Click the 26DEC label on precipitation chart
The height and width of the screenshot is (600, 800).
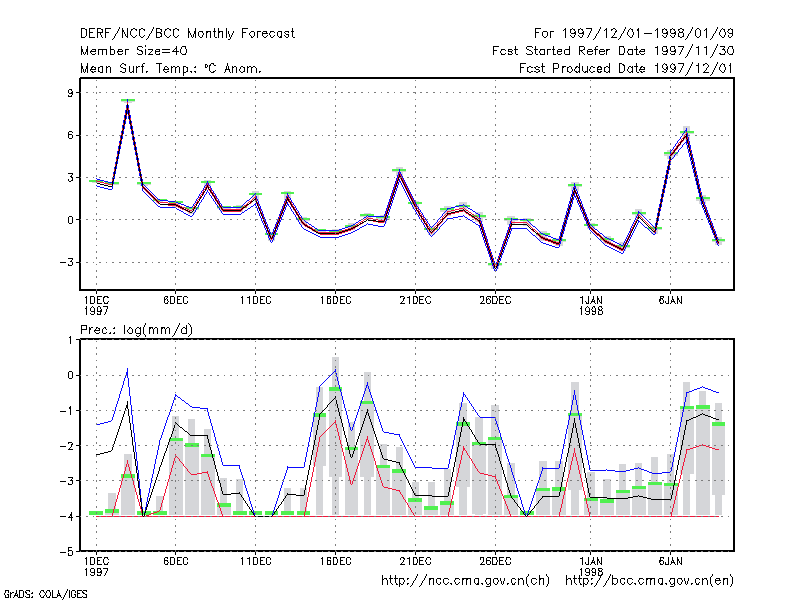[495, 561]
